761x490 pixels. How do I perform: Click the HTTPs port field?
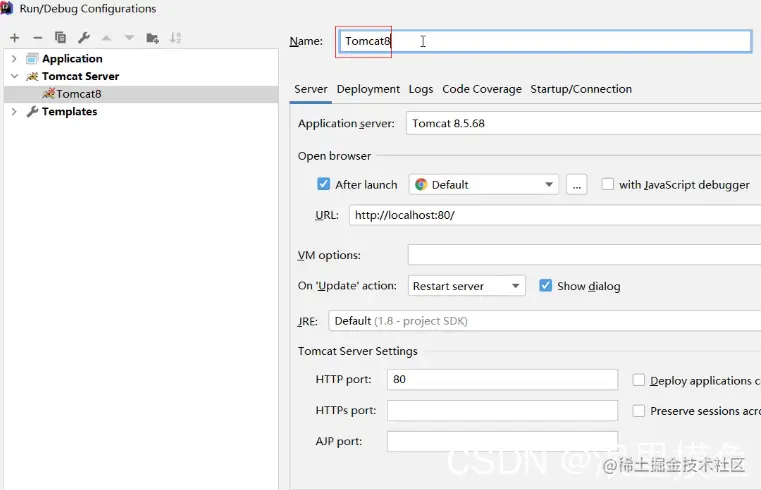click(502, 410)
